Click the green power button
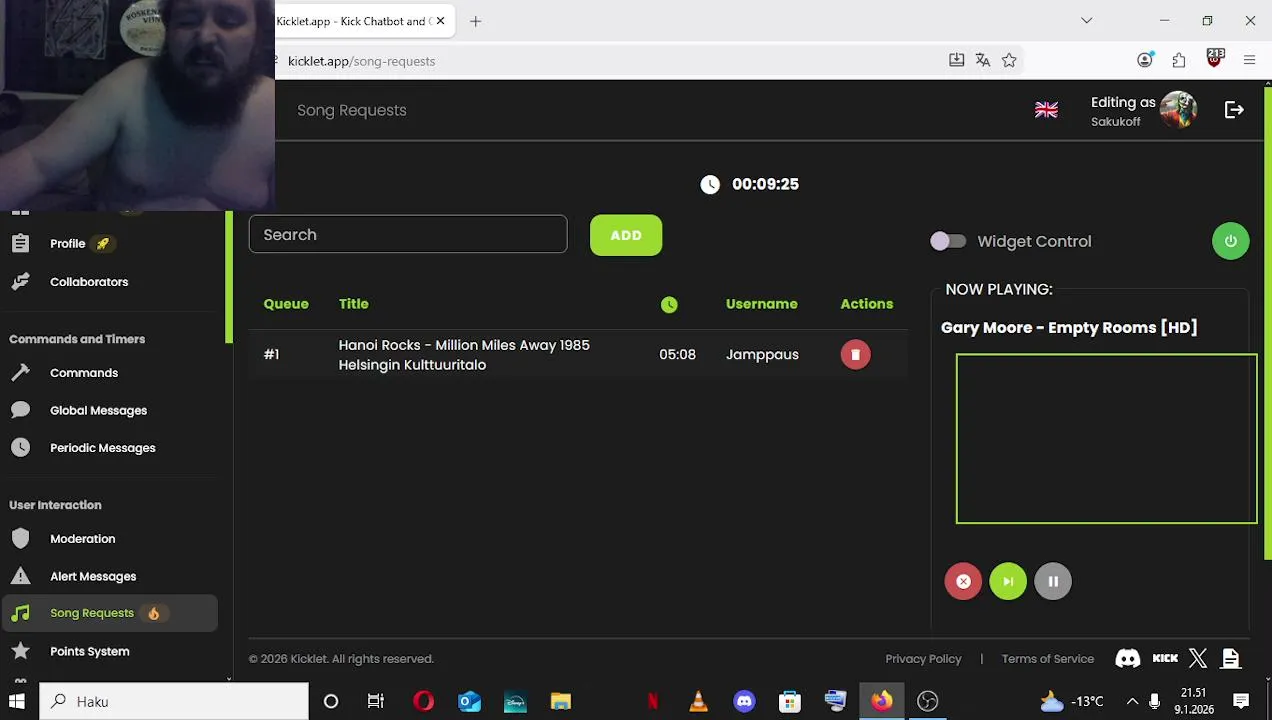Screen dimensions: 1272x720 coord(1230,241)
